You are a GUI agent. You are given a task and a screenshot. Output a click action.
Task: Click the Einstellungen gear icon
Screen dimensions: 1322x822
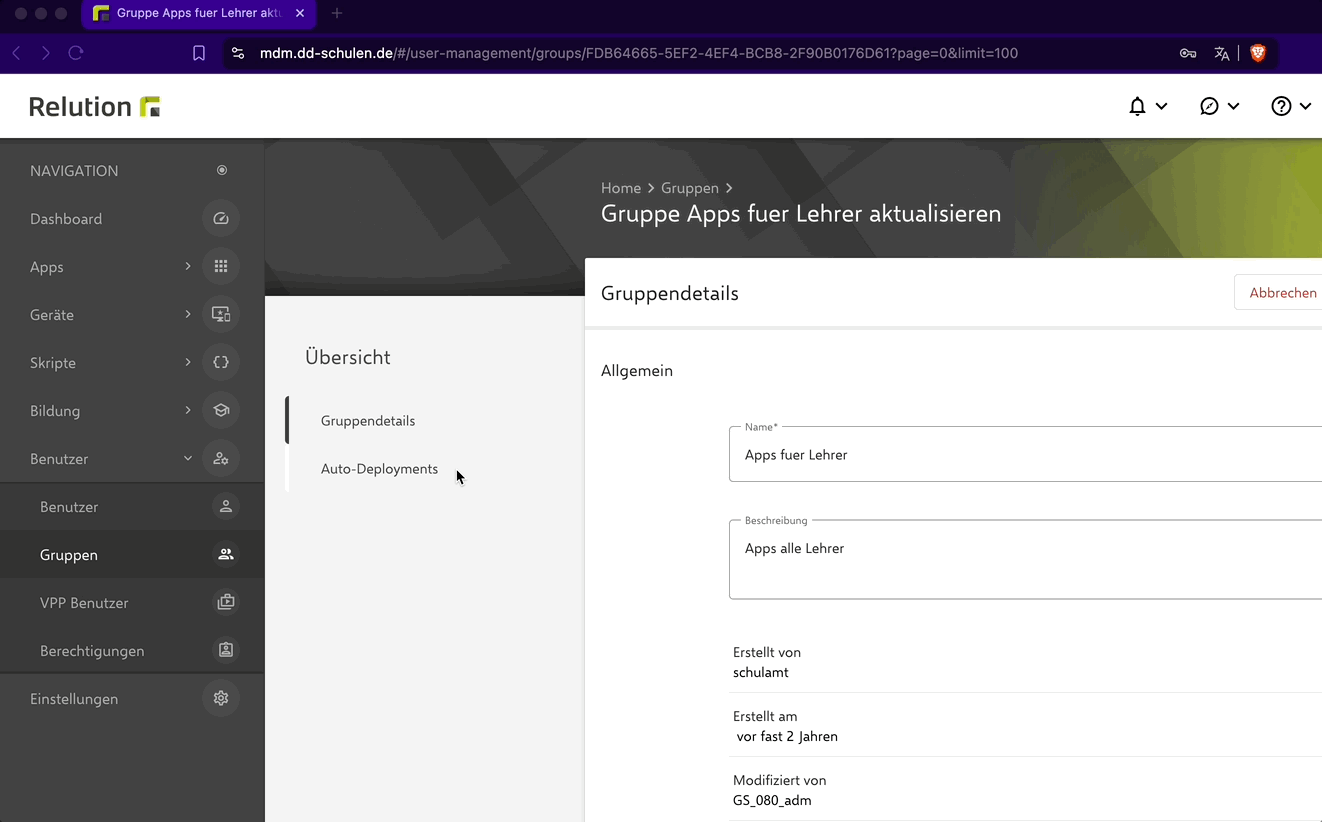pos(221,699)
